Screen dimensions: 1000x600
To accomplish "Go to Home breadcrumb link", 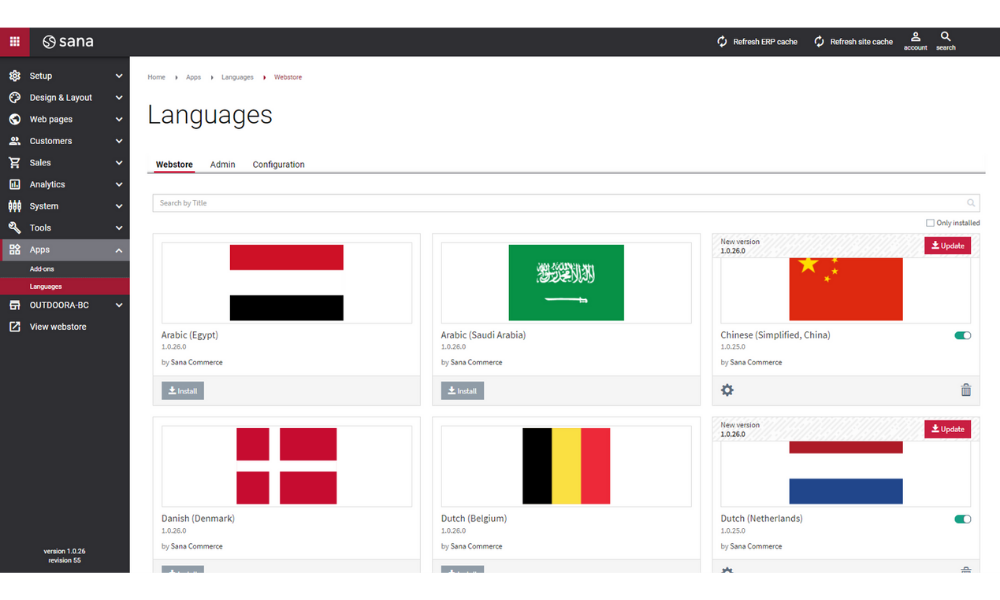I will [x=156, y=77].
